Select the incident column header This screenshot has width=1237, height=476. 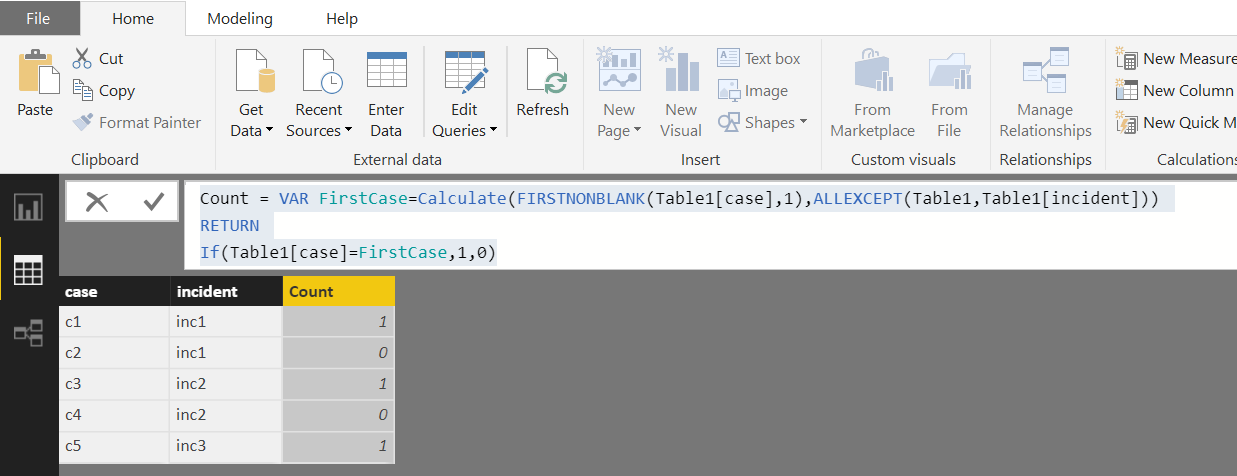(226, 291)
